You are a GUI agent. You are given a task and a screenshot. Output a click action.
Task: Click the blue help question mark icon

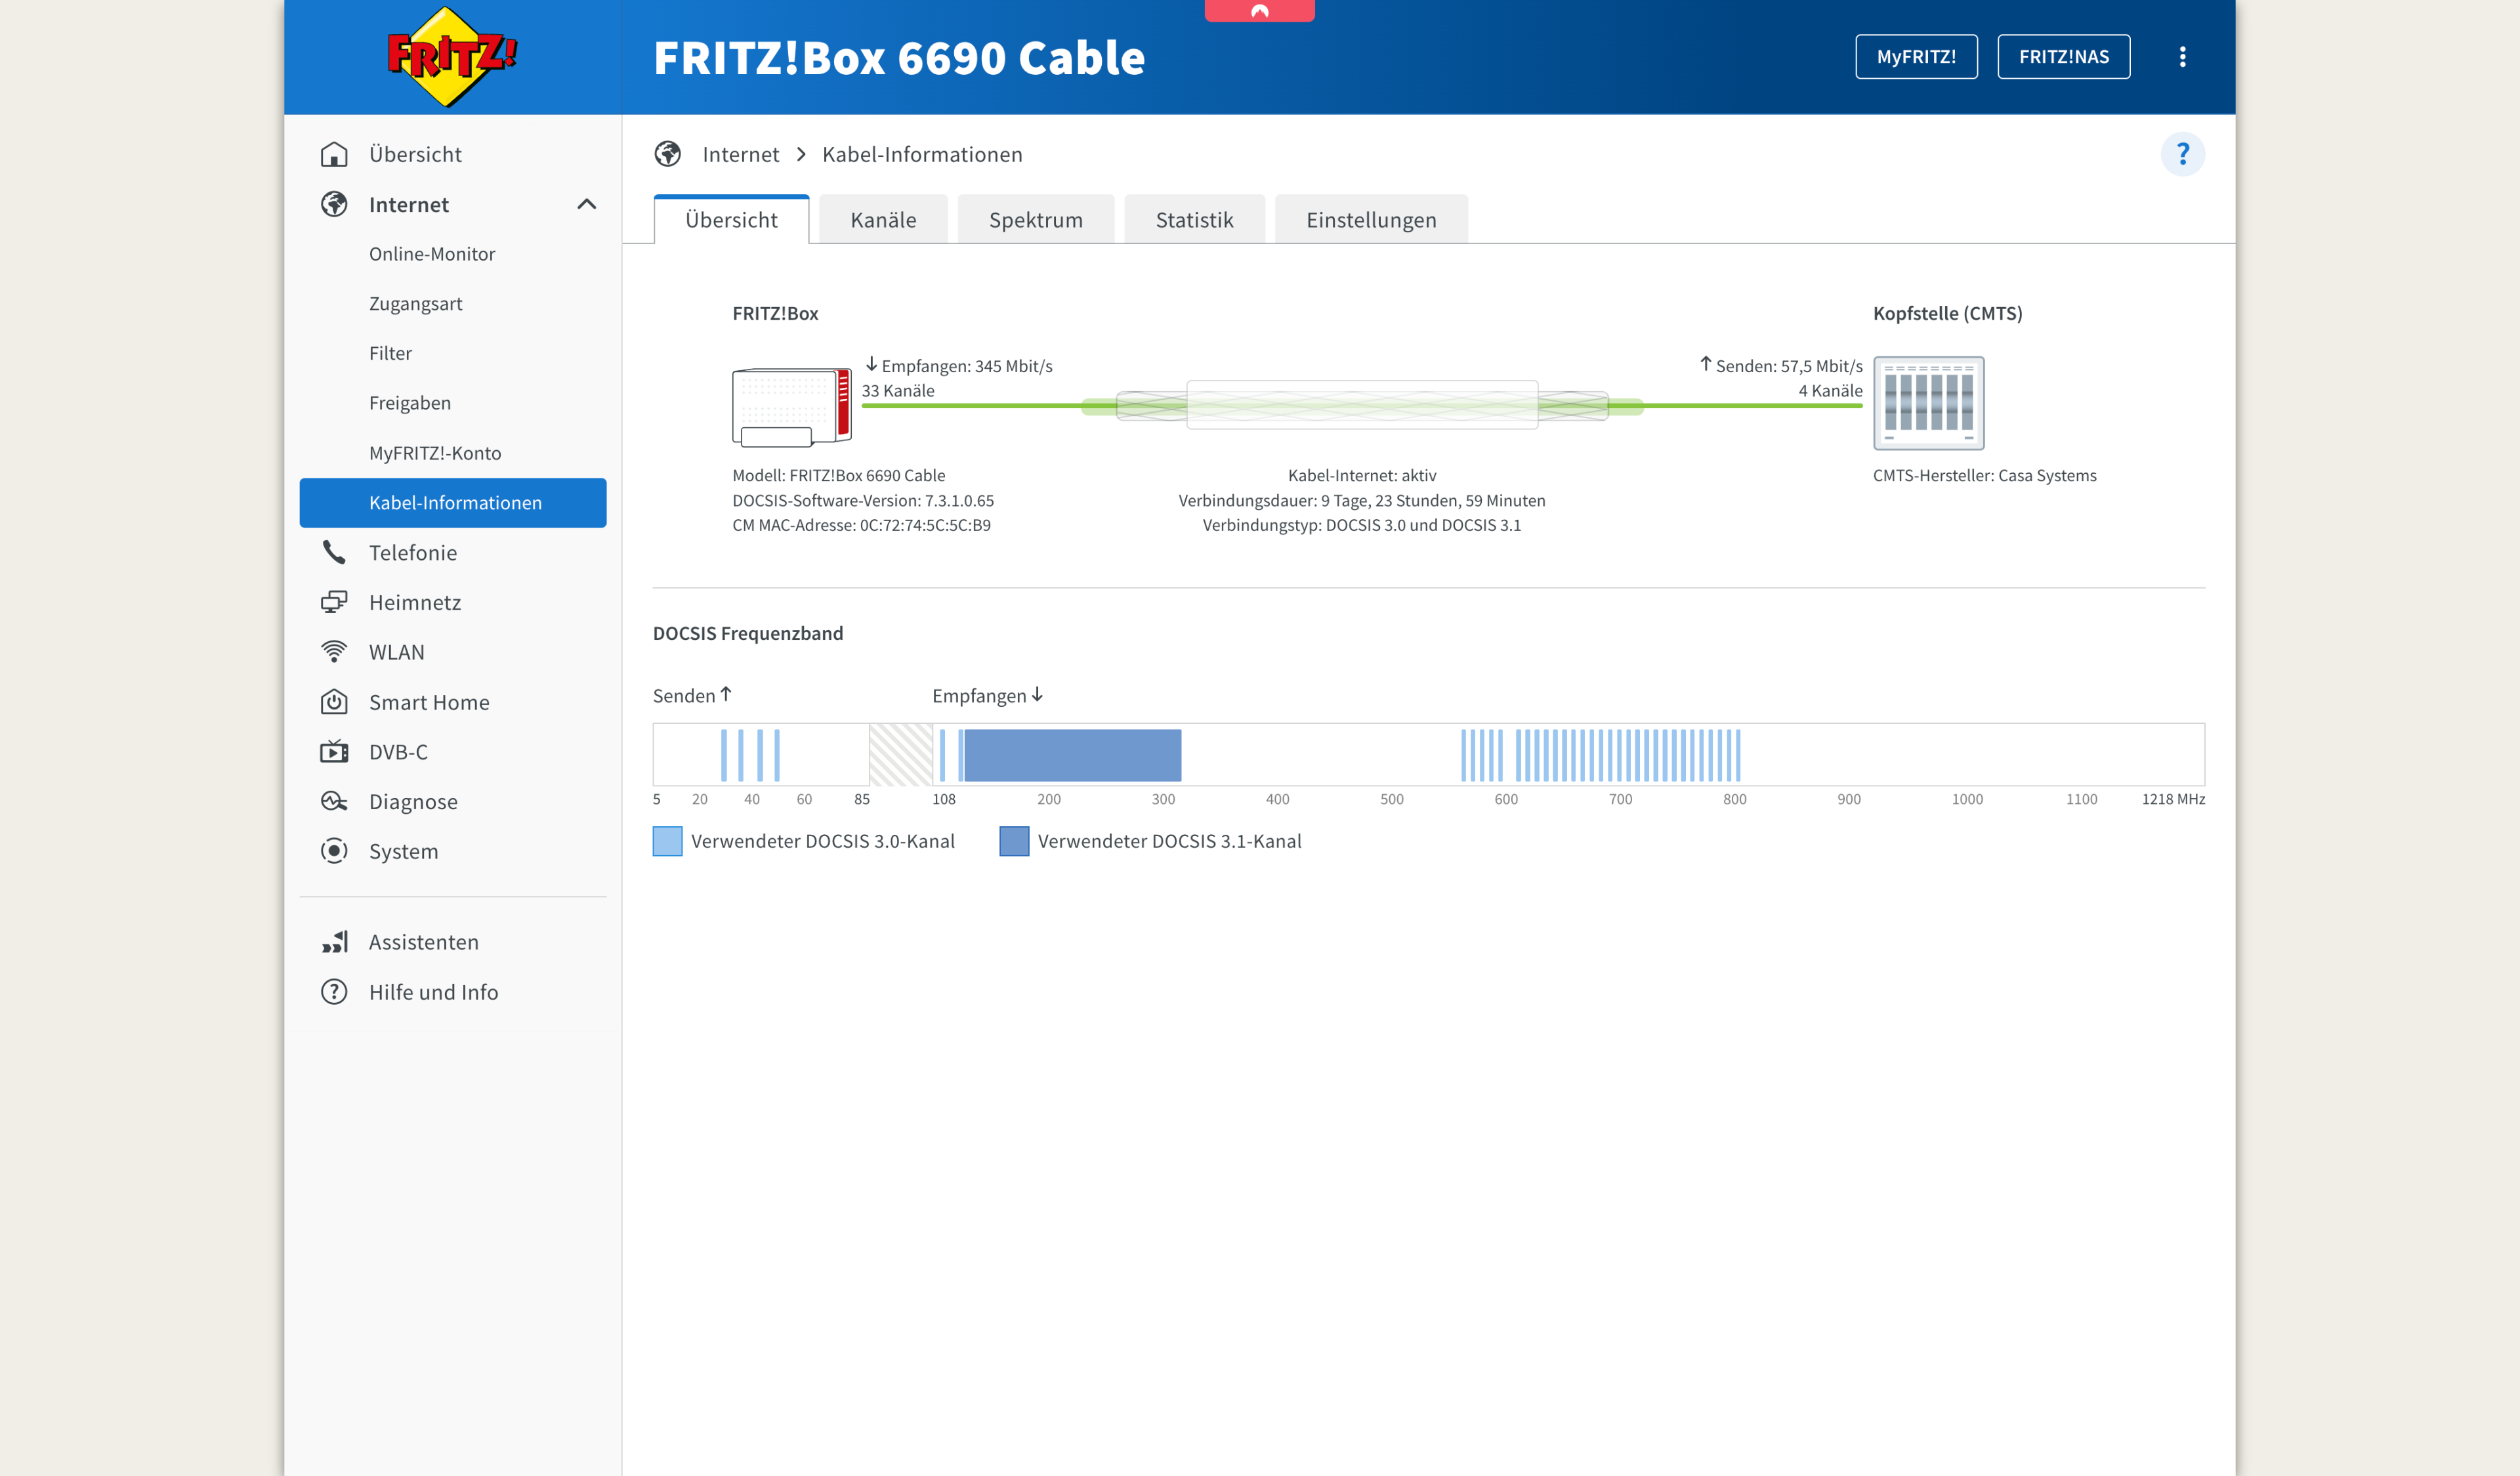point(2184,154)
